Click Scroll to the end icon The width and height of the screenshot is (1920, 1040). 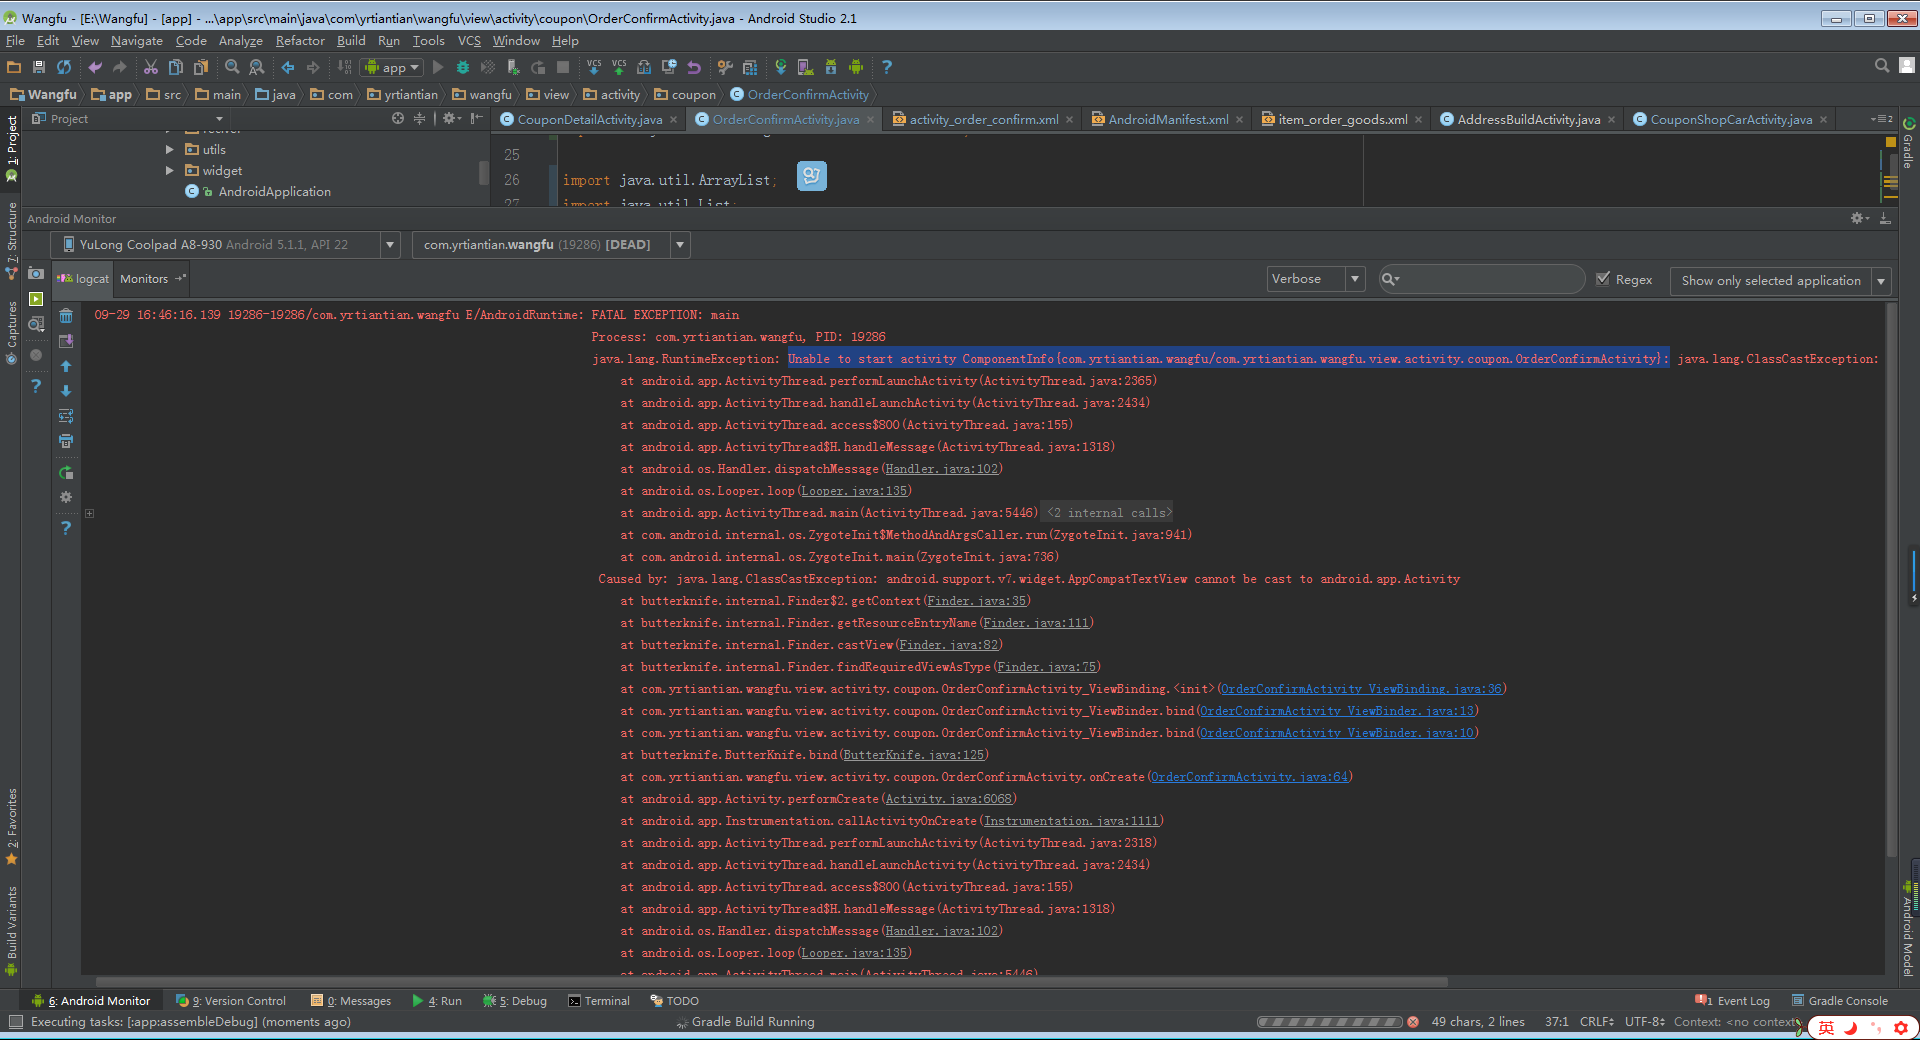pos(66,341)
